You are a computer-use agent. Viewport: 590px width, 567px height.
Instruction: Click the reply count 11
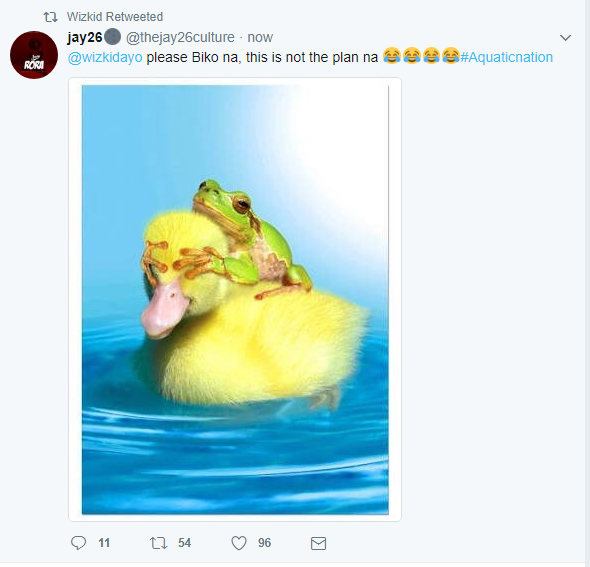[104, 543]
